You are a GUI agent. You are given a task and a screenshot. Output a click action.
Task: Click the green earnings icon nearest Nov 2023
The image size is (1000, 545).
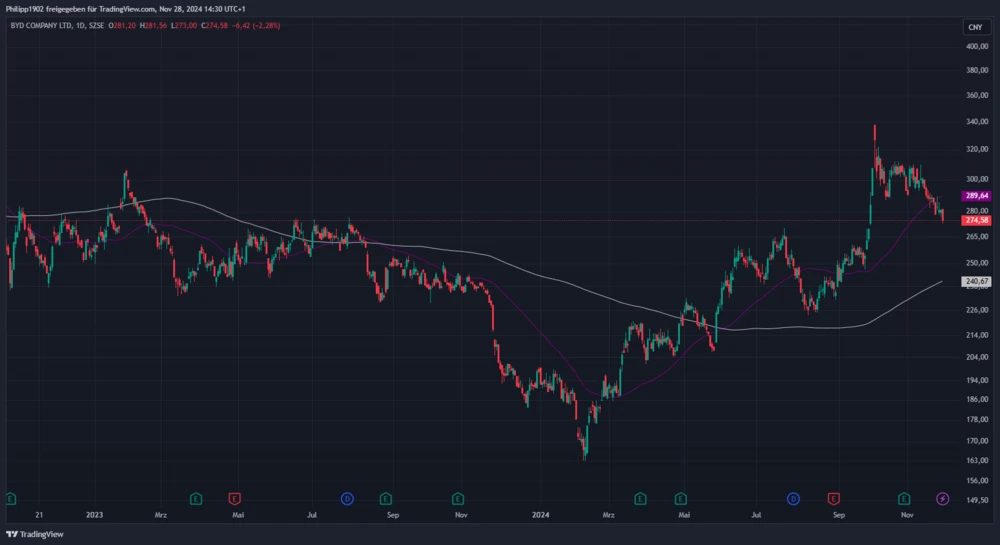click(x=457, y=498)
